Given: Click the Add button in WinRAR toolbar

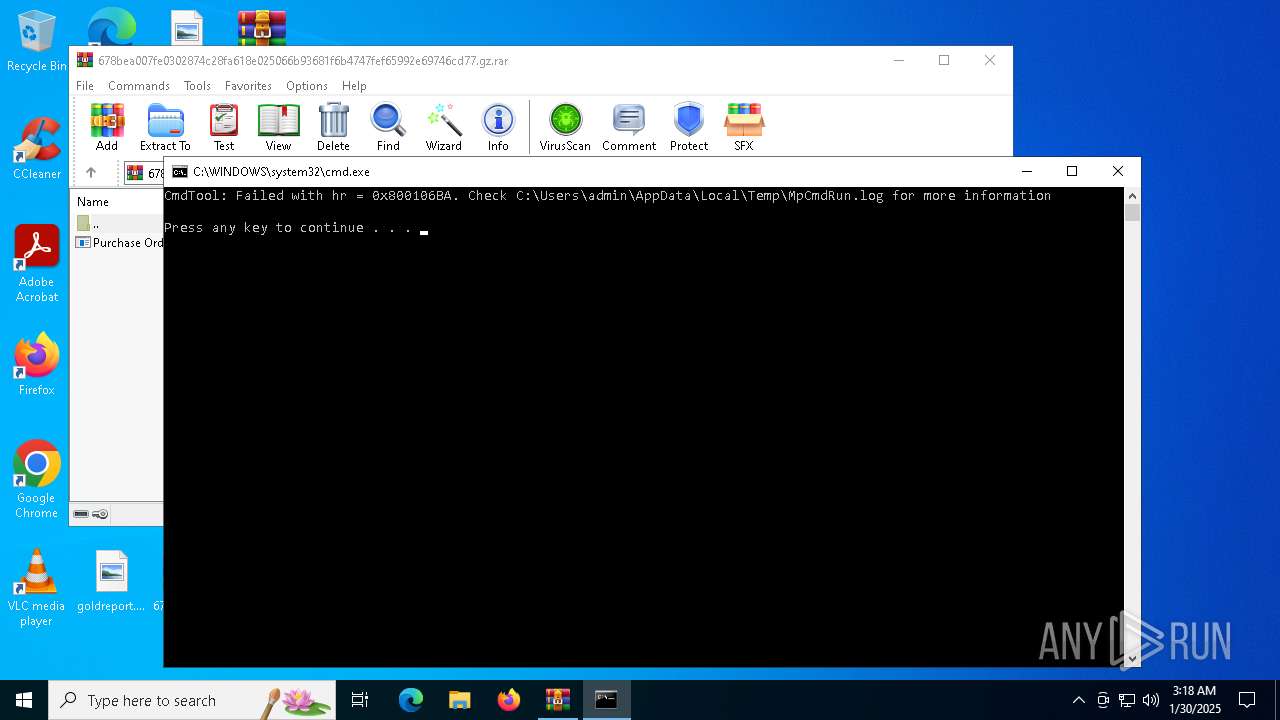Looking at the screenshot, I should tap(107, 127).
